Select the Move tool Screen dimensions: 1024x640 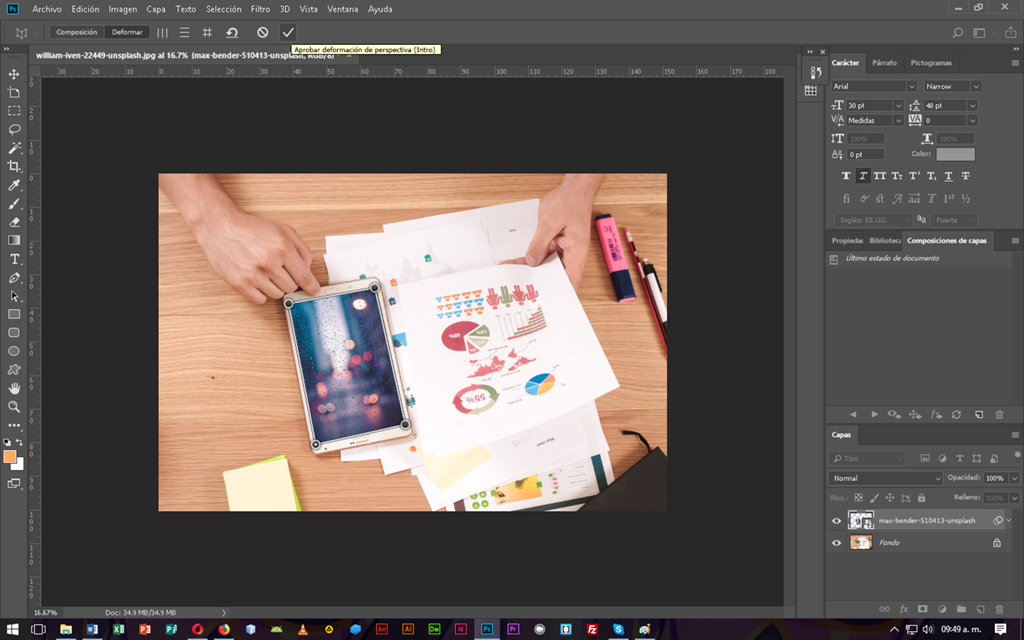[x=14, y=74]
